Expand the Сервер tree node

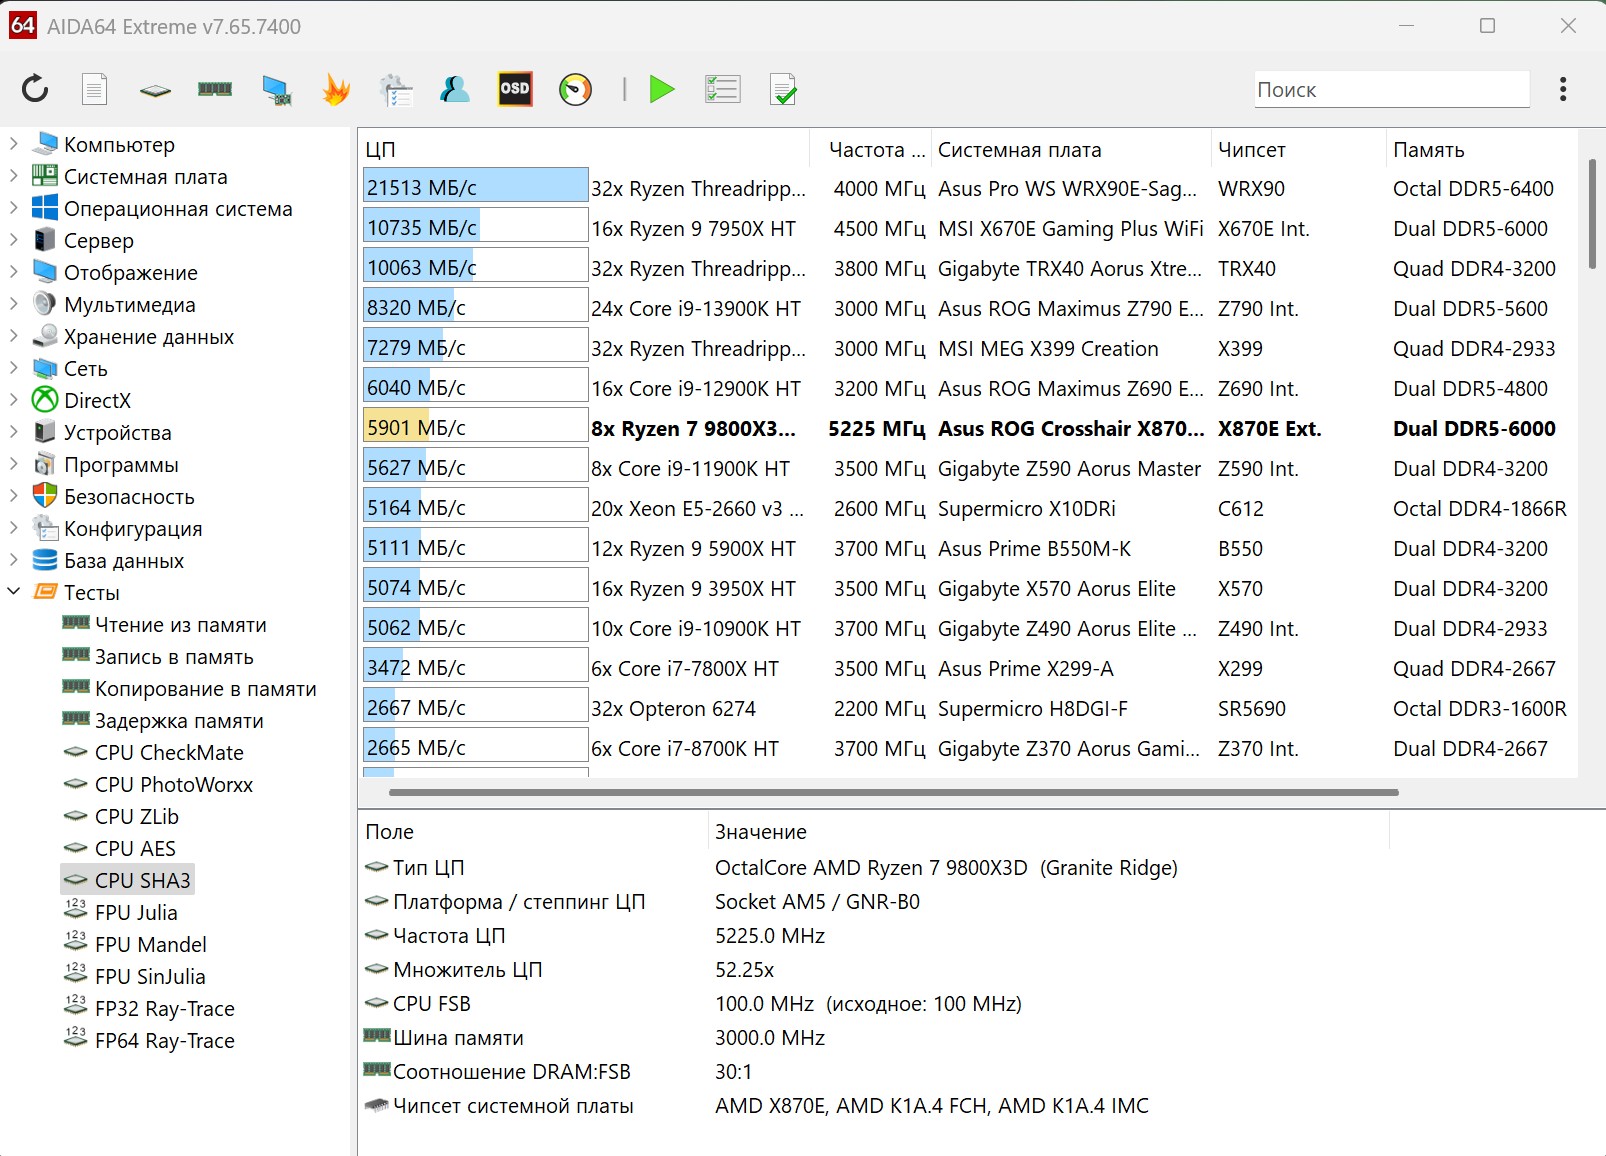click(14, 240)
